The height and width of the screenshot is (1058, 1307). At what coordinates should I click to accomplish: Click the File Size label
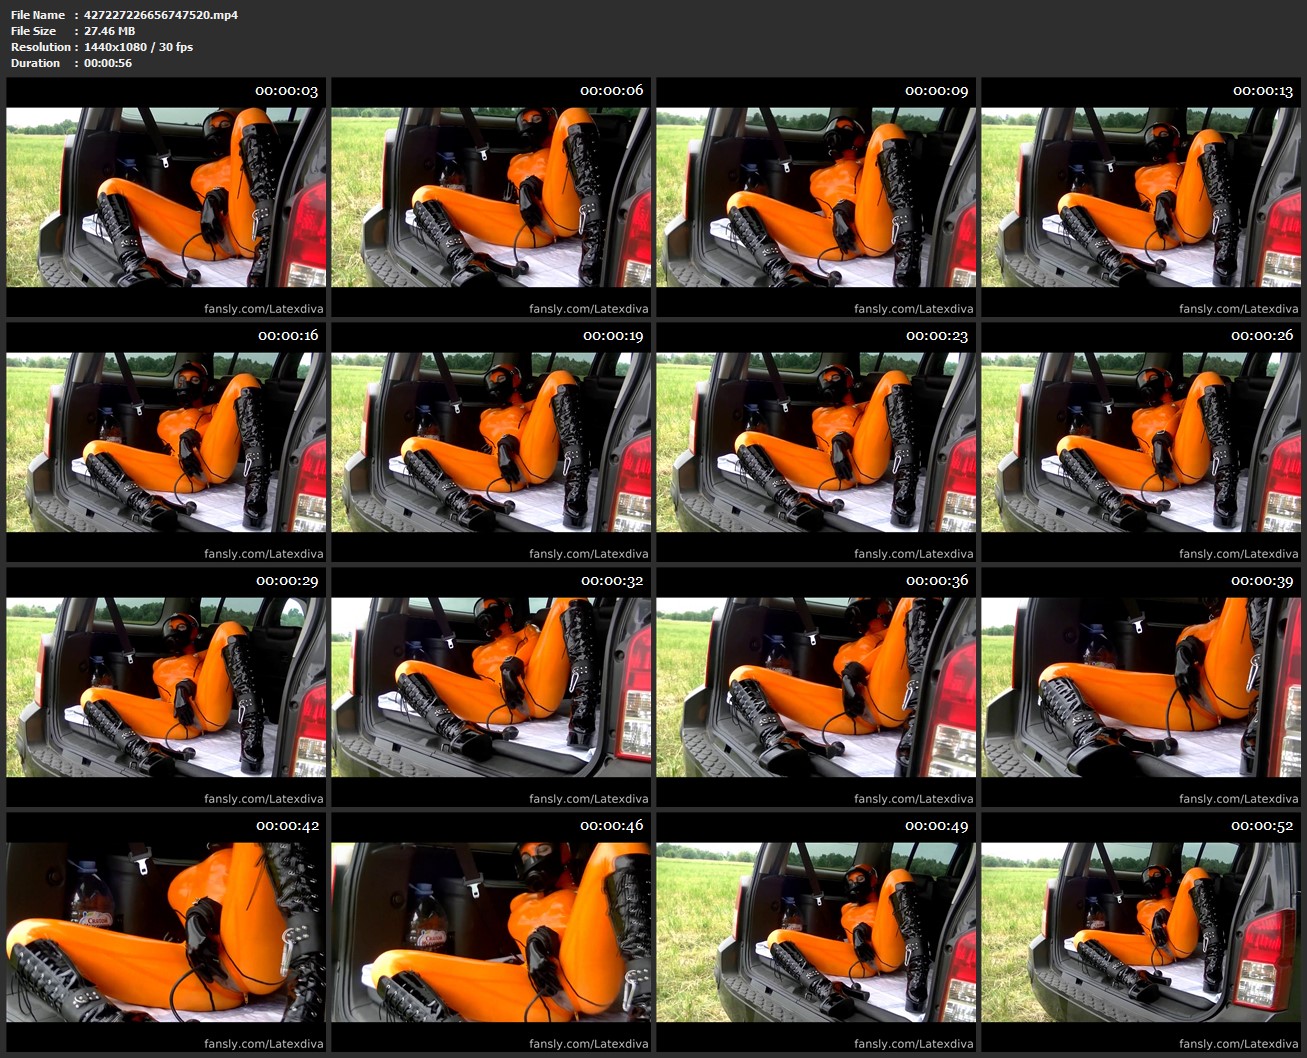point(33,31)
